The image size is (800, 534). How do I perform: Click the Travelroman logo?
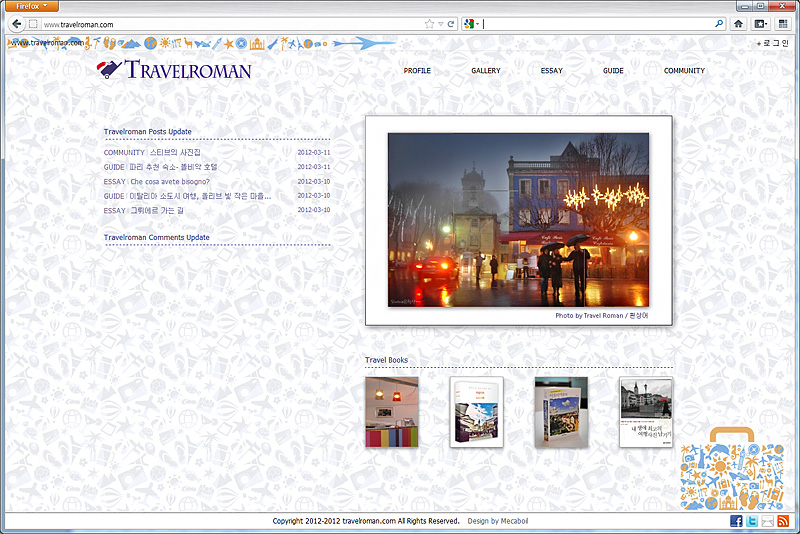tap(174, 69)
